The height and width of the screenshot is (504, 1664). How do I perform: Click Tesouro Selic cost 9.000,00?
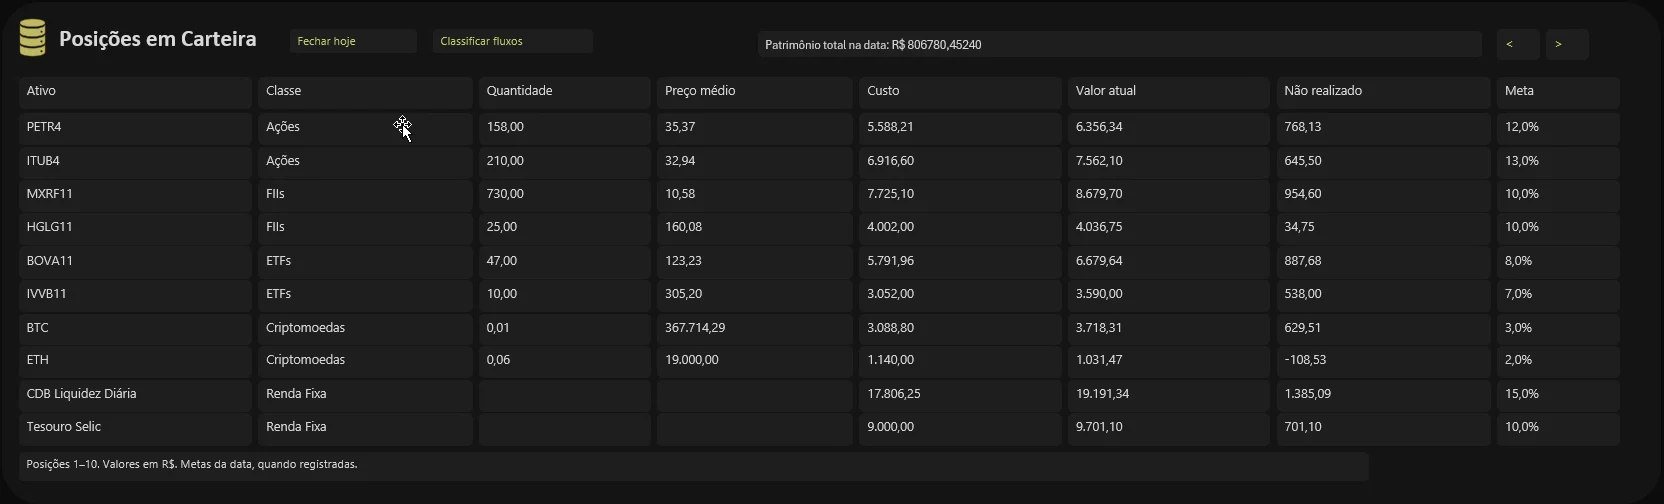coord(960,427)
